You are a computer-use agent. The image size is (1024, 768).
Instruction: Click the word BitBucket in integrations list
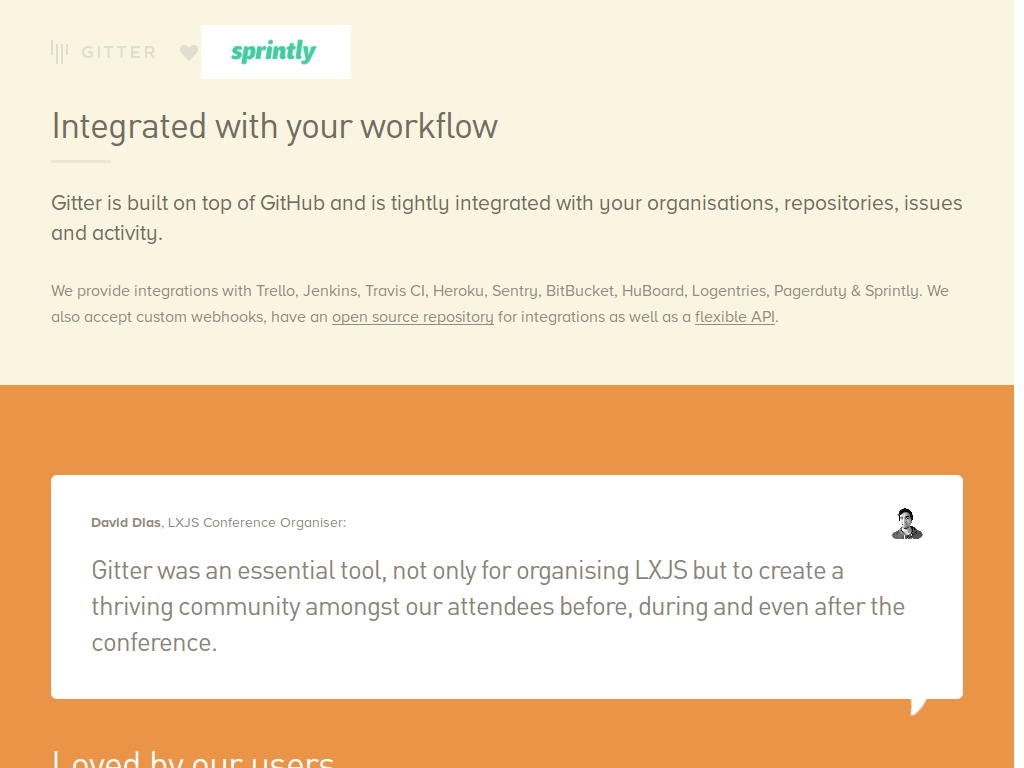(579, 291)
